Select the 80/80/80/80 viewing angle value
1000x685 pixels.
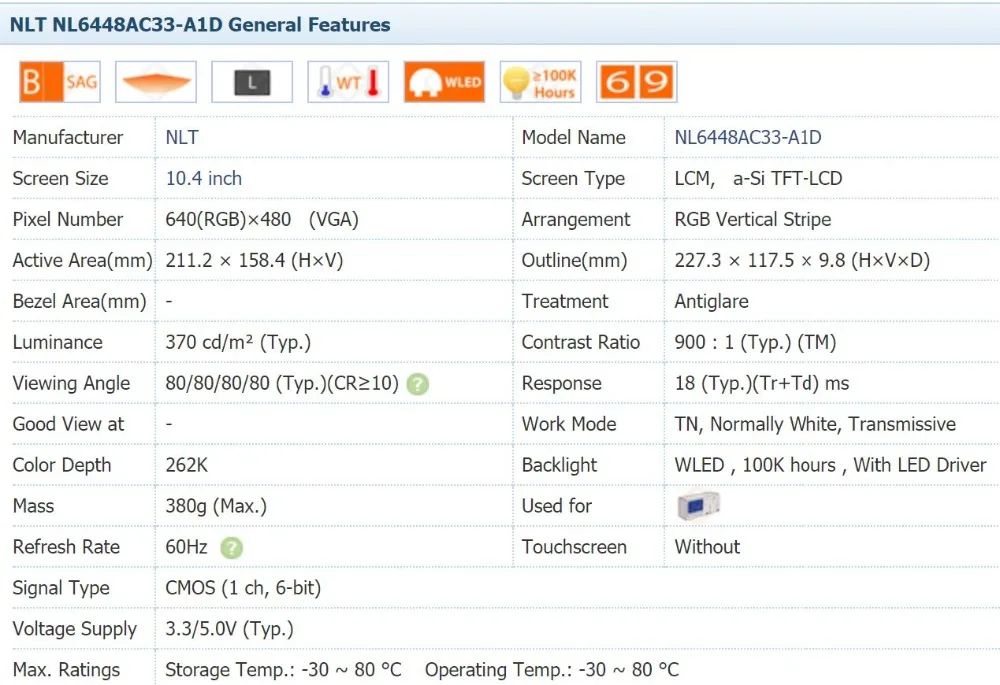(282, 383)
